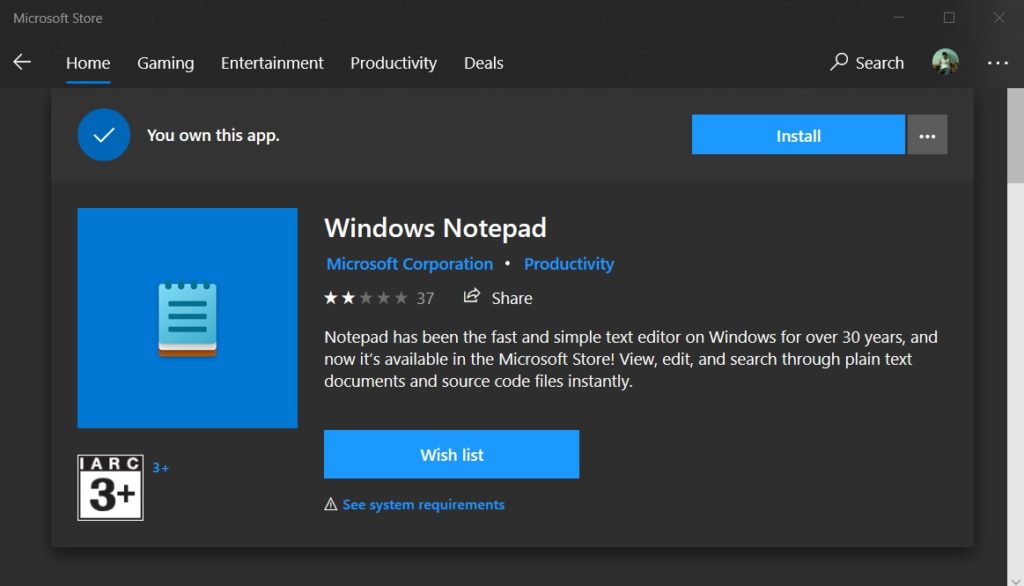The height and width of the screenshot is (586, 1024).
Task: Add Windows Notepad to your Wish list
Action: pos(451,454)
